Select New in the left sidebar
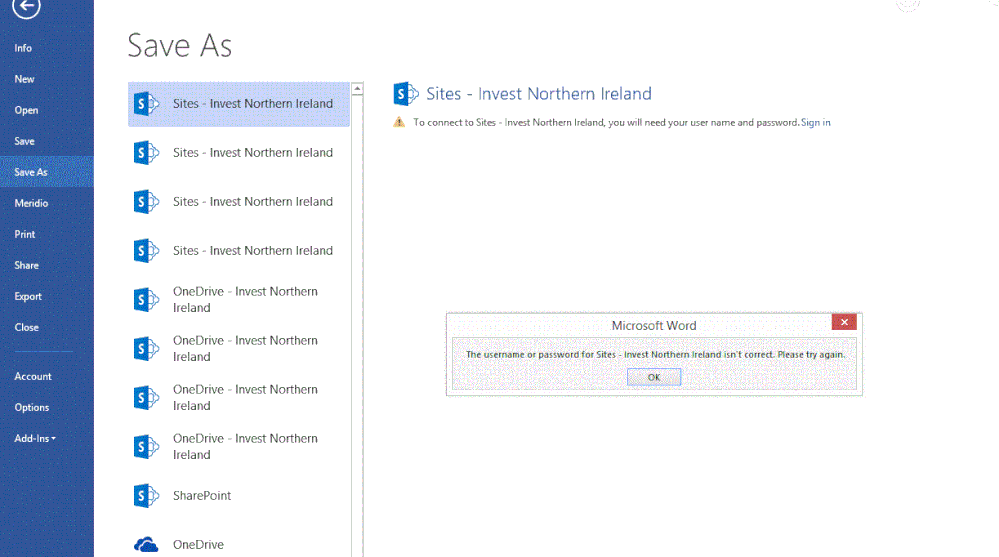This screenshot has height=557, width=999. coord(24,79)
